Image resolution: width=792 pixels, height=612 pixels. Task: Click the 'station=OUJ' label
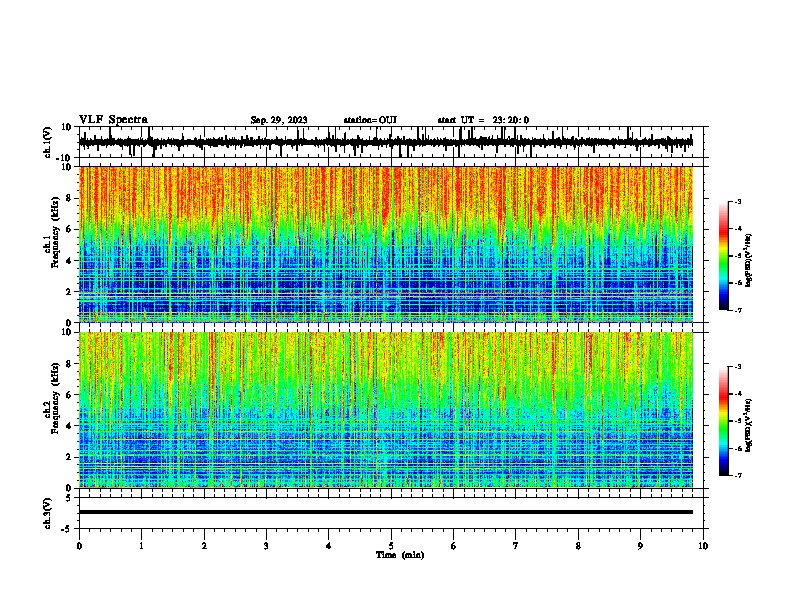pyautogui.click(x=370, y=120)
